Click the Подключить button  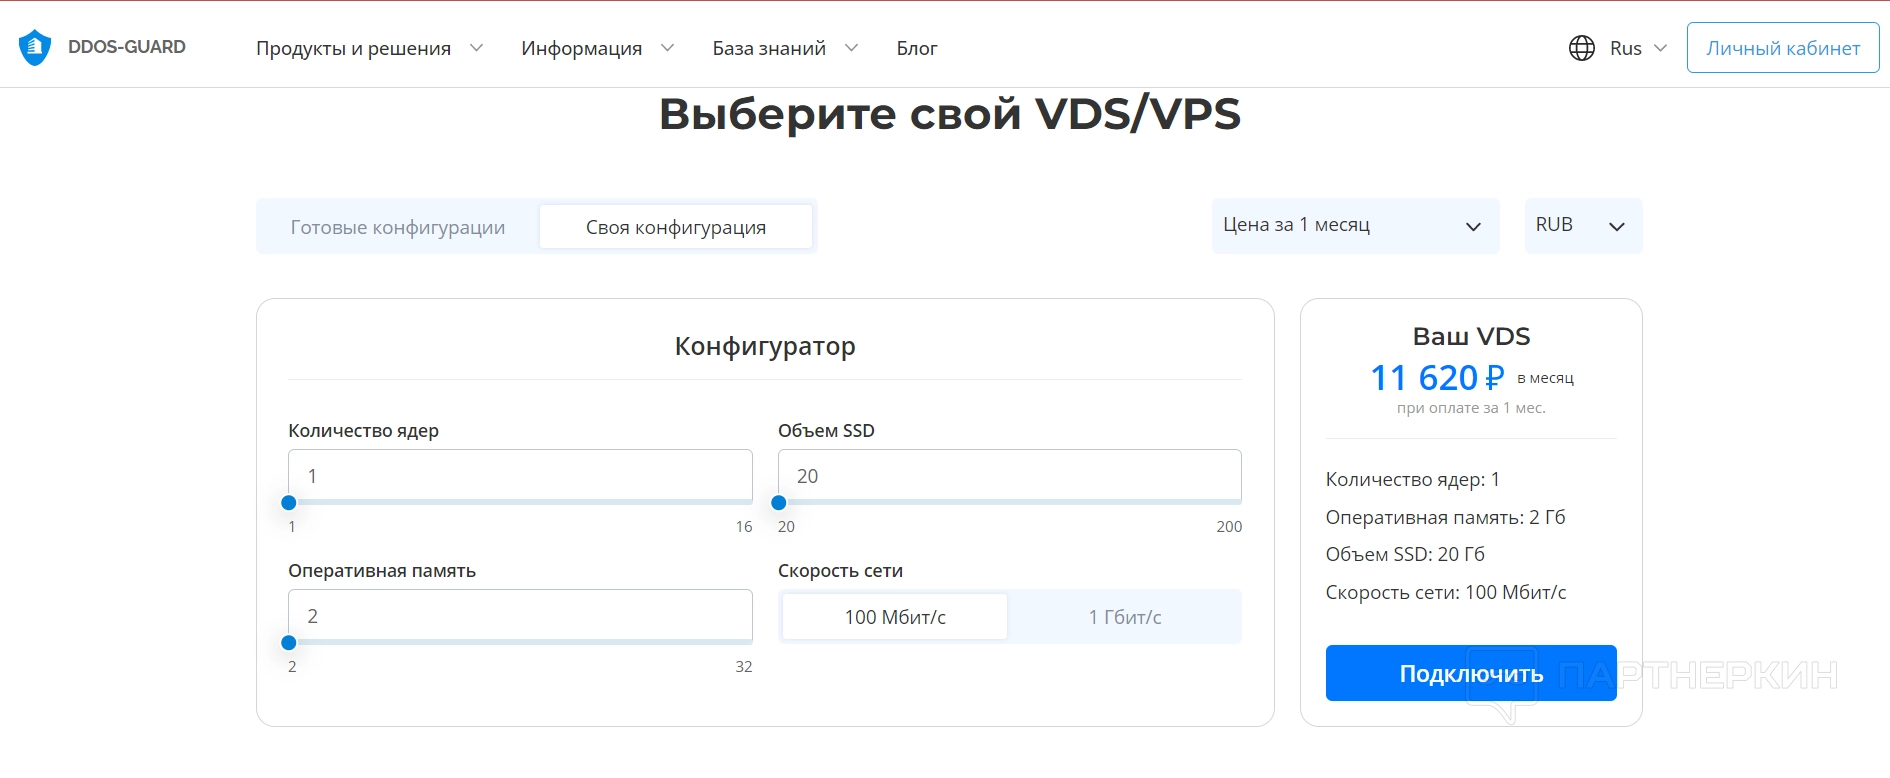point(1471,673)
